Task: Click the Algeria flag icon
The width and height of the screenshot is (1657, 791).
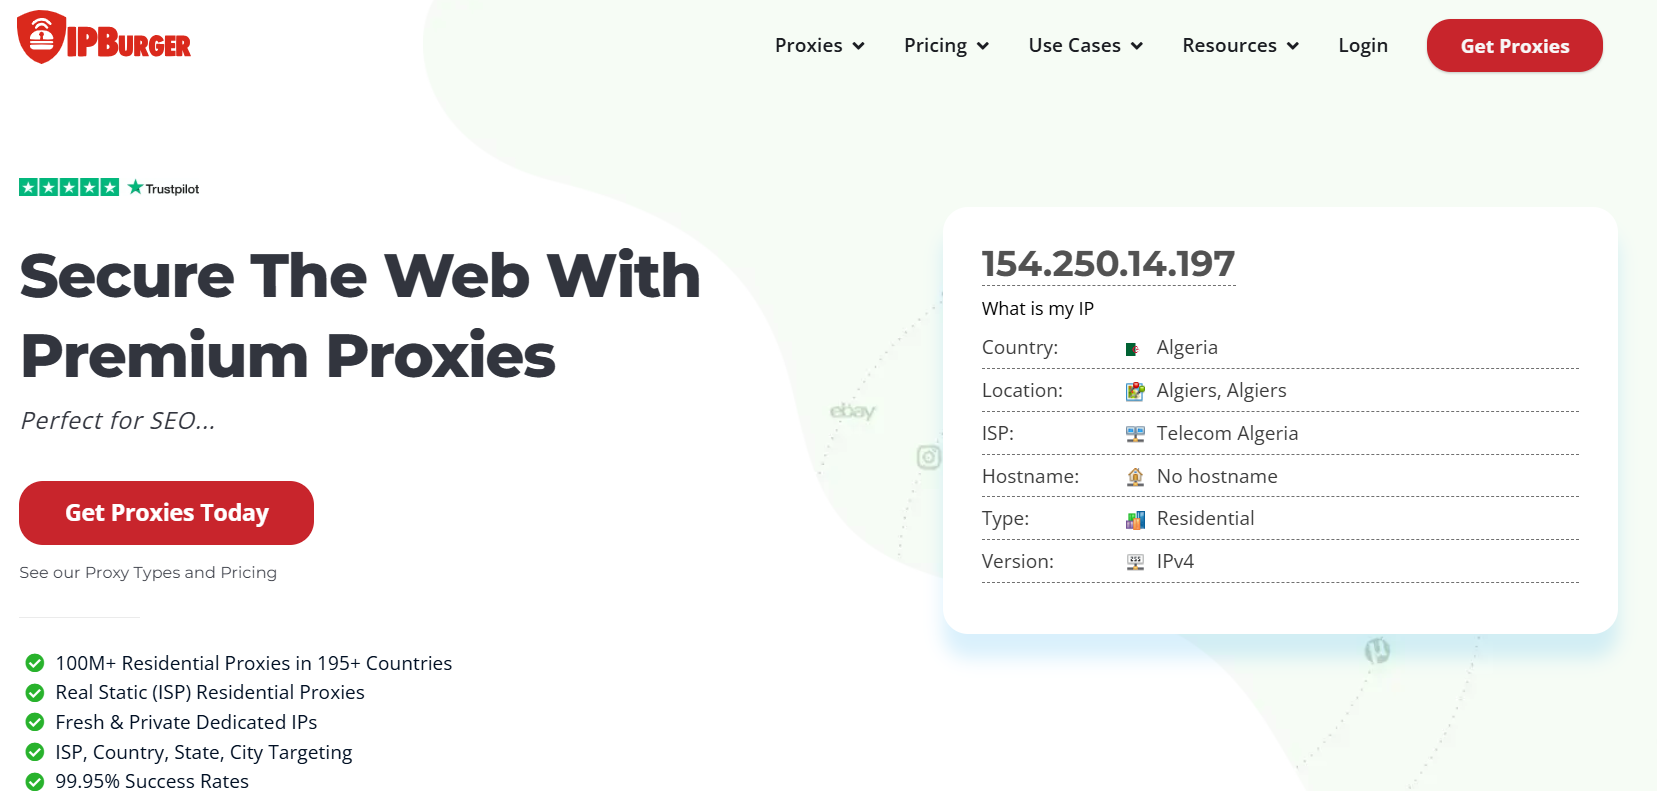Action: click(x=1132, y=349)
